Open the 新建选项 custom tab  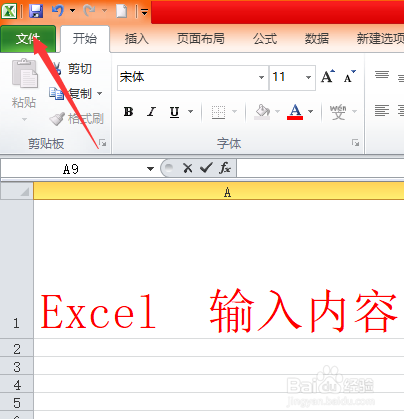(x=380, y=39)
